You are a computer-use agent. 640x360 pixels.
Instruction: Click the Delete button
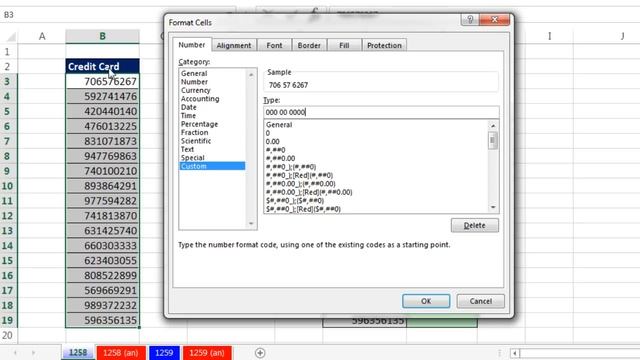point(475,225)
